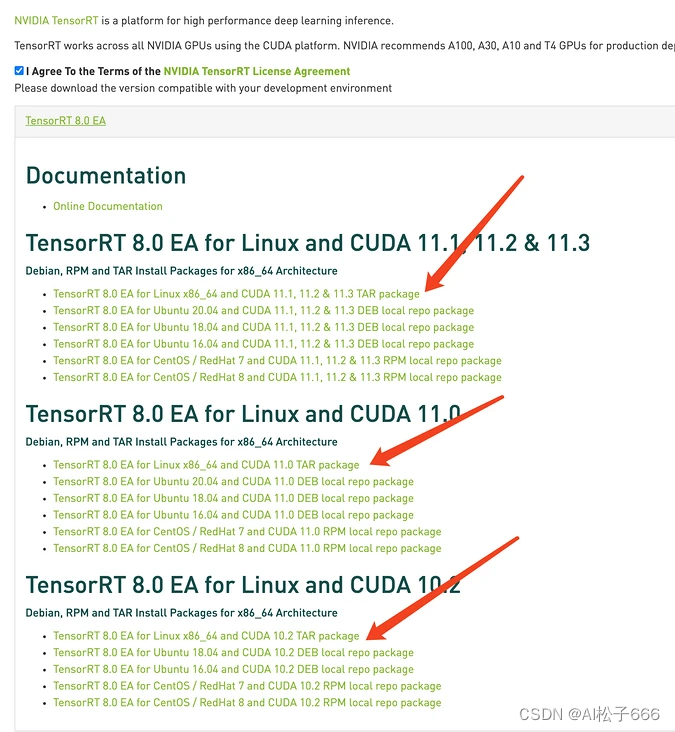Click heading TensorRT 8.0 EA for Linux and CUDA 10.2
The height and width of the screenshot is (732, 675).
pyautogui.click(x=243, y=585)
